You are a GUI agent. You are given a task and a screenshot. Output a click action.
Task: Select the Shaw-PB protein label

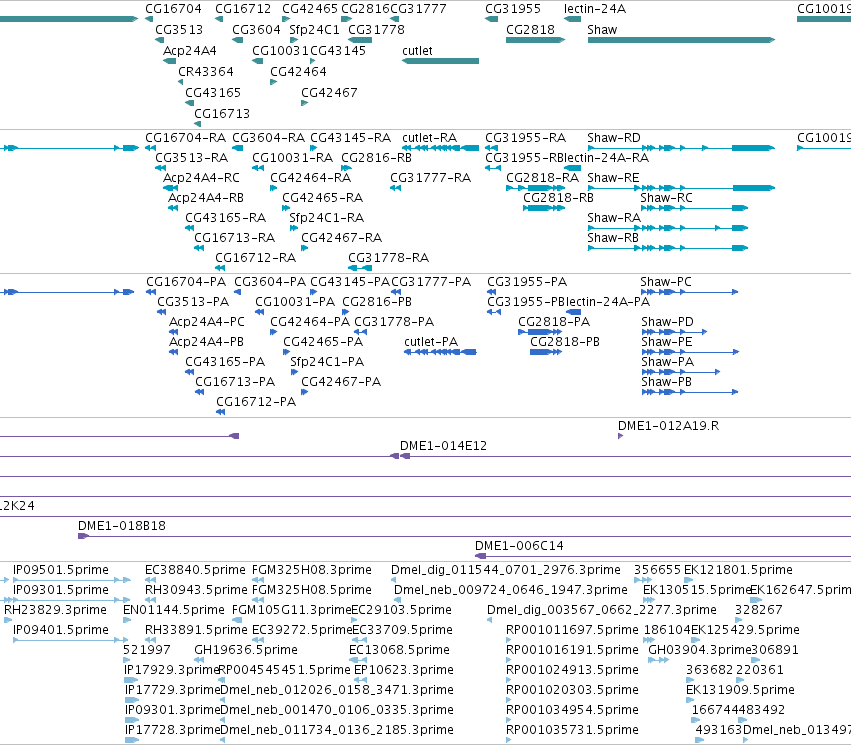[x=666, y=383]
